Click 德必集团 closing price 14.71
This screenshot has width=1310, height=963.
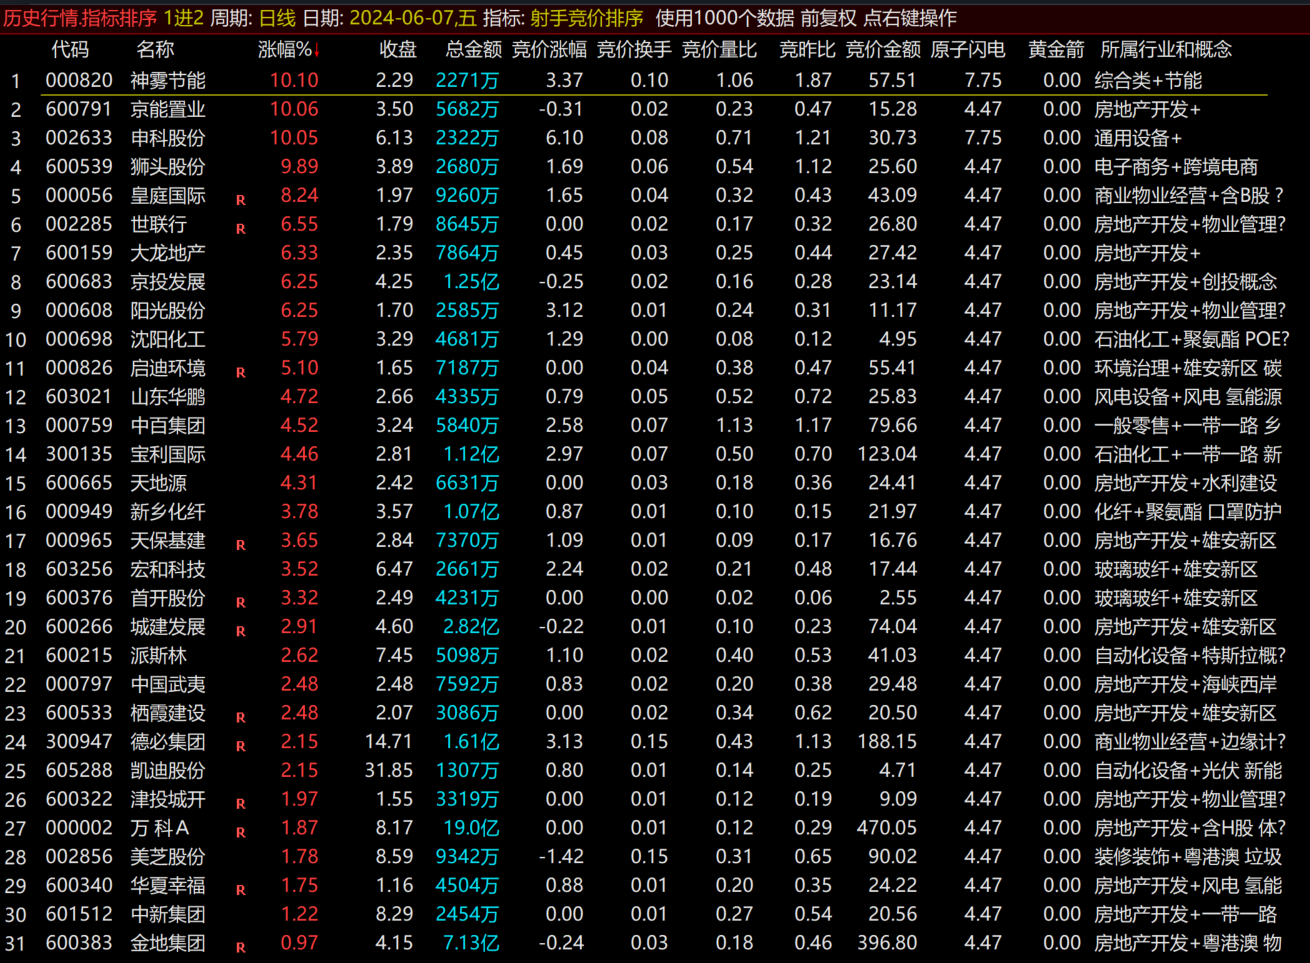tap(389, 742)
